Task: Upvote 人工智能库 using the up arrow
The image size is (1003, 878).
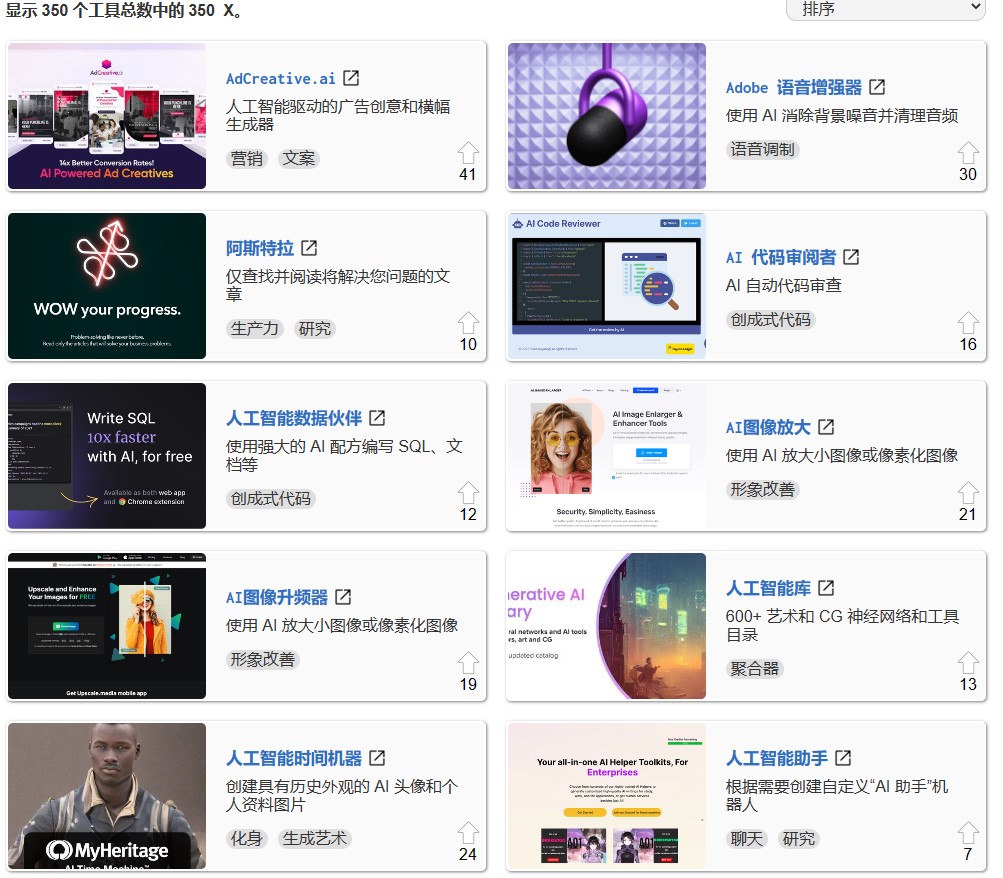Action: 968,663
